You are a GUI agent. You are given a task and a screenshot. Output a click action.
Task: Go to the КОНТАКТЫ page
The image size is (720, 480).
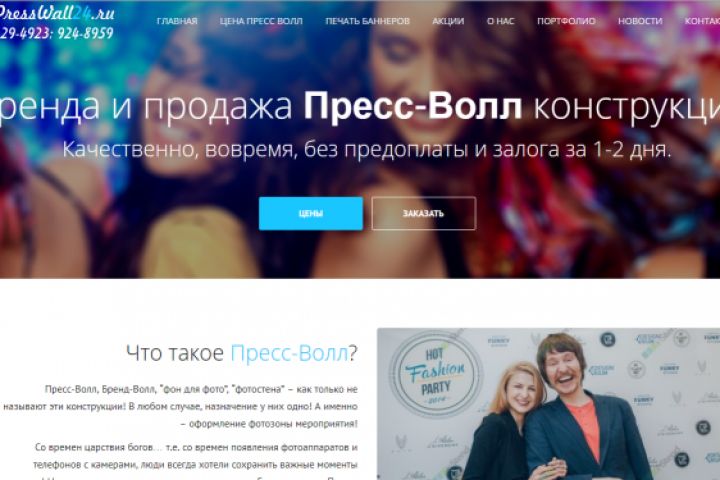click(703, 21)
